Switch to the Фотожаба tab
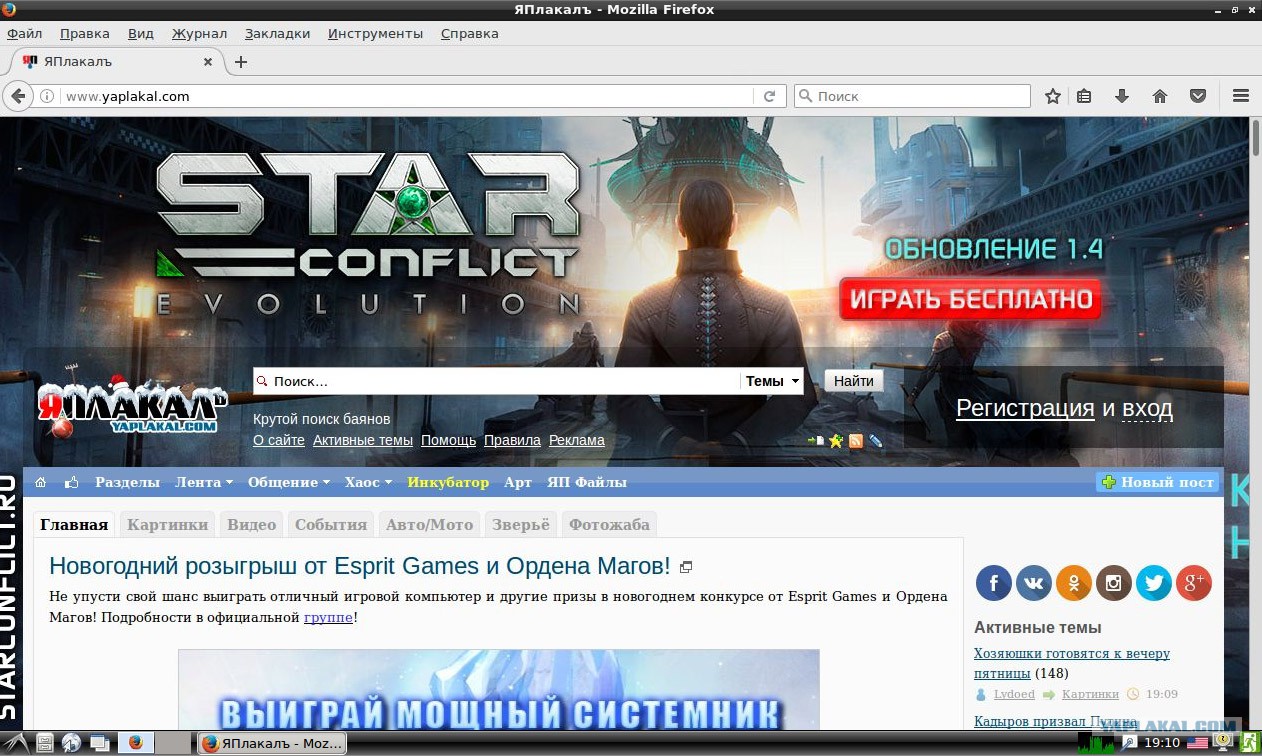The width and height of the screenshot is (1262, 756). tap(609, 524)
